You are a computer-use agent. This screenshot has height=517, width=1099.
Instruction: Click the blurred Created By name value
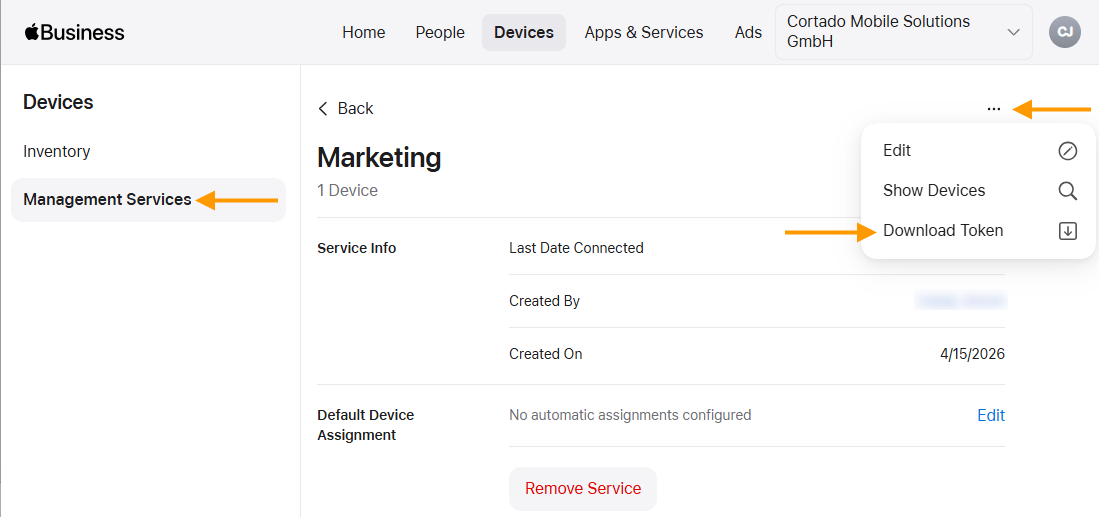(x=961, y=301)
